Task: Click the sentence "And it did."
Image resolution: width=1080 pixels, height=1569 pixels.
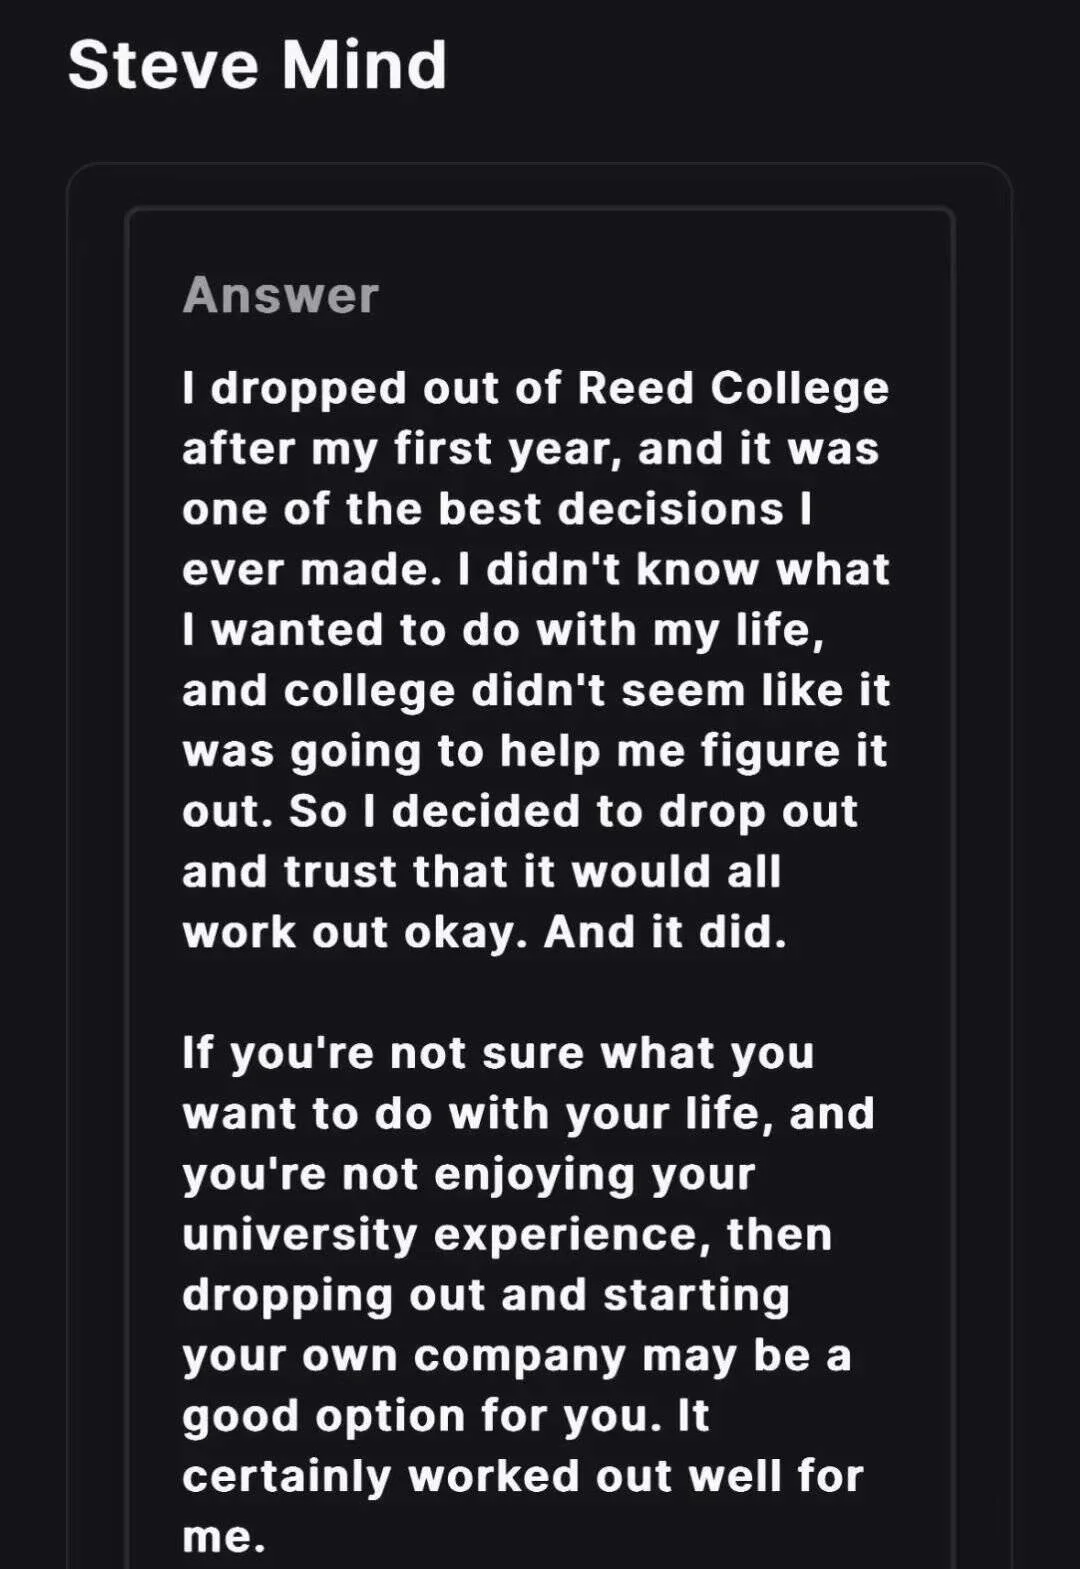Action: (665, 932)
